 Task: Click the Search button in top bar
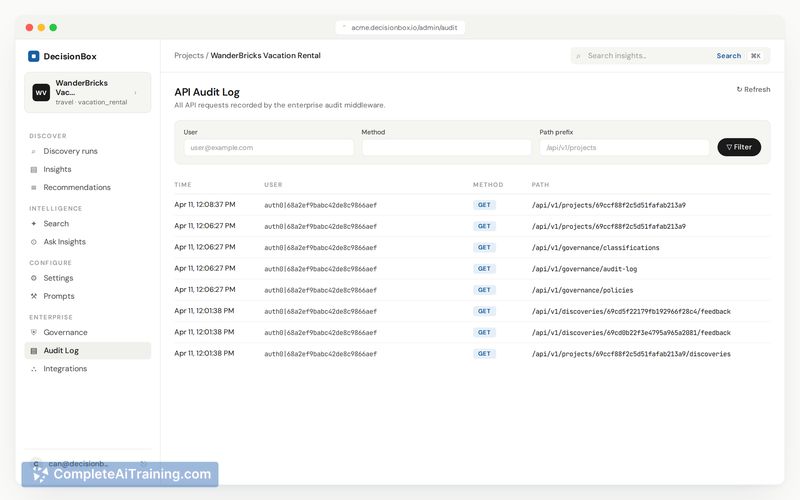[729, 56]
